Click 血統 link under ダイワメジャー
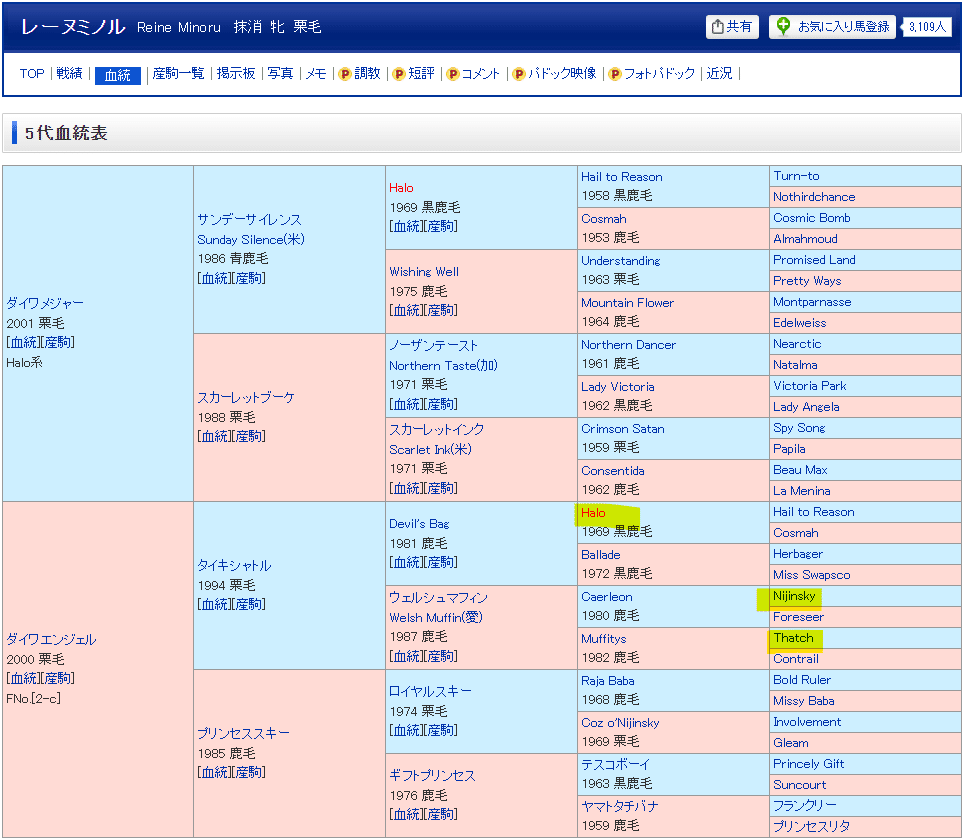Image resolution: width=964 pixels, height=840 pixels. [x=25, y=343]
